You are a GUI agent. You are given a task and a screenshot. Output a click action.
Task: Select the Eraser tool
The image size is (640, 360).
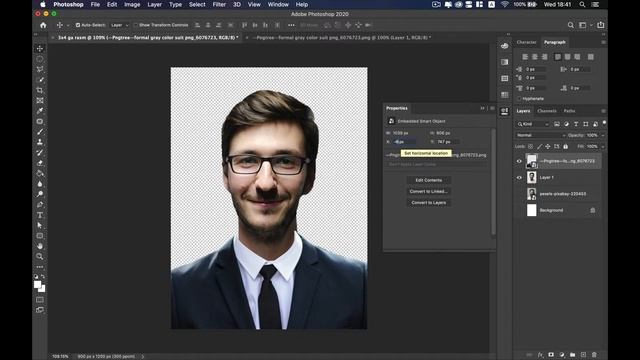pyautogui.click(x=40, y=163)
